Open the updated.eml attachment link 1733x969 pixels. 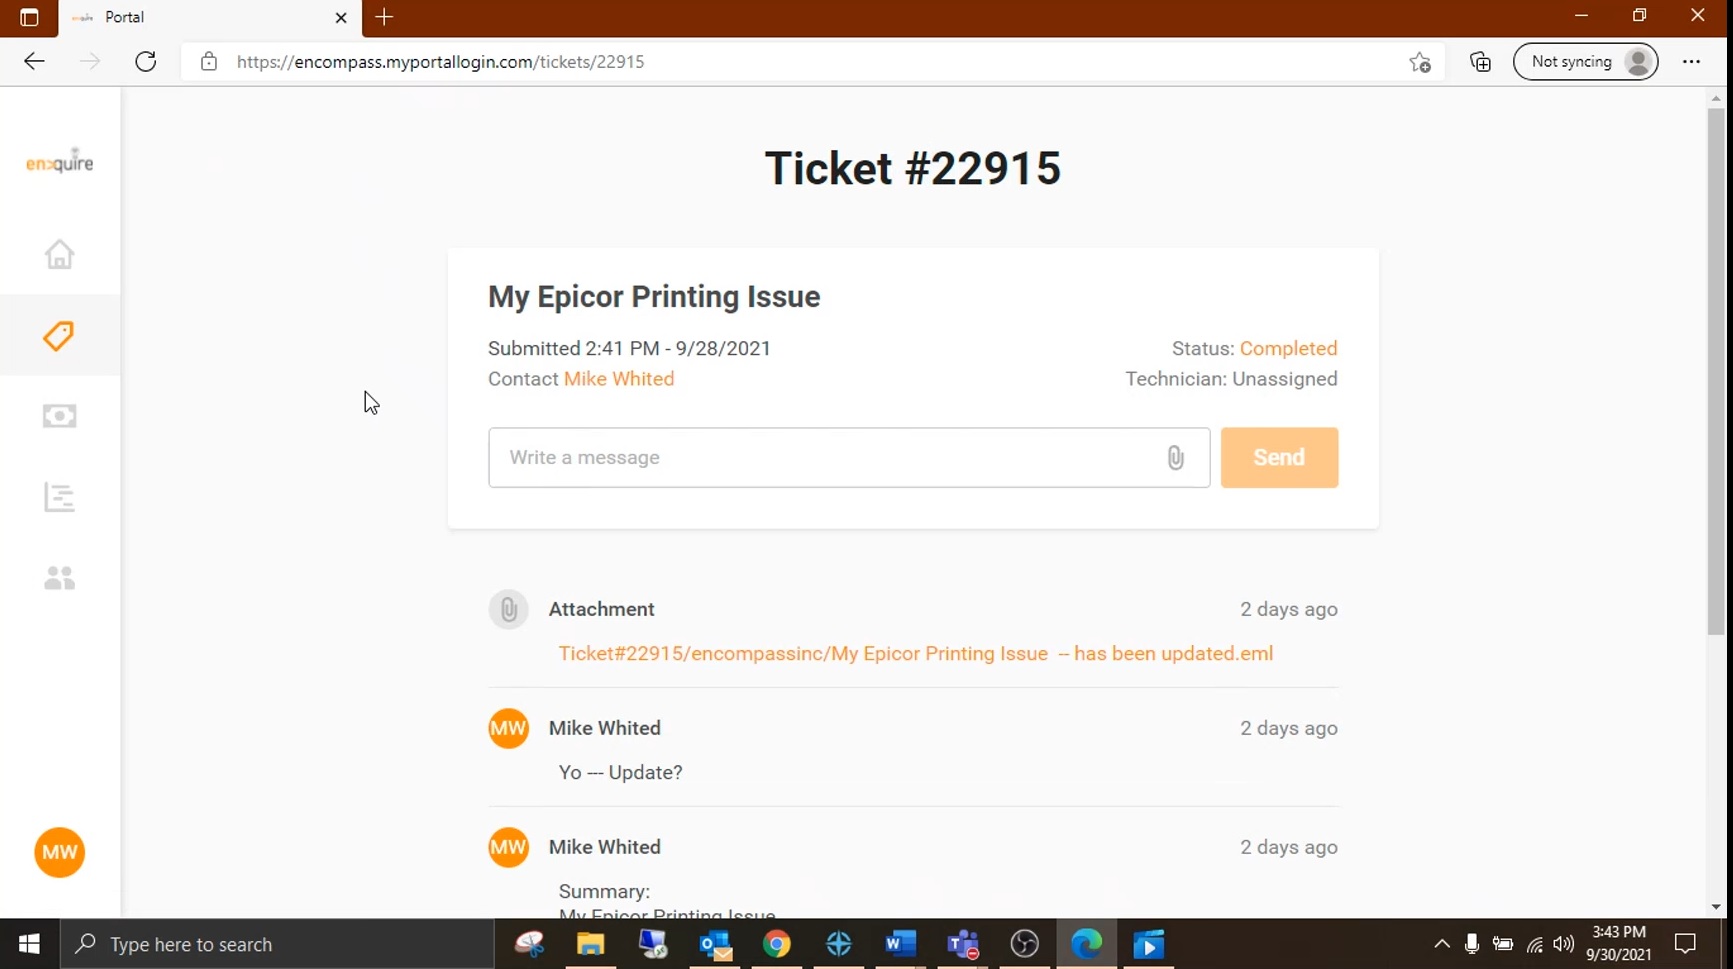(915, 653)
